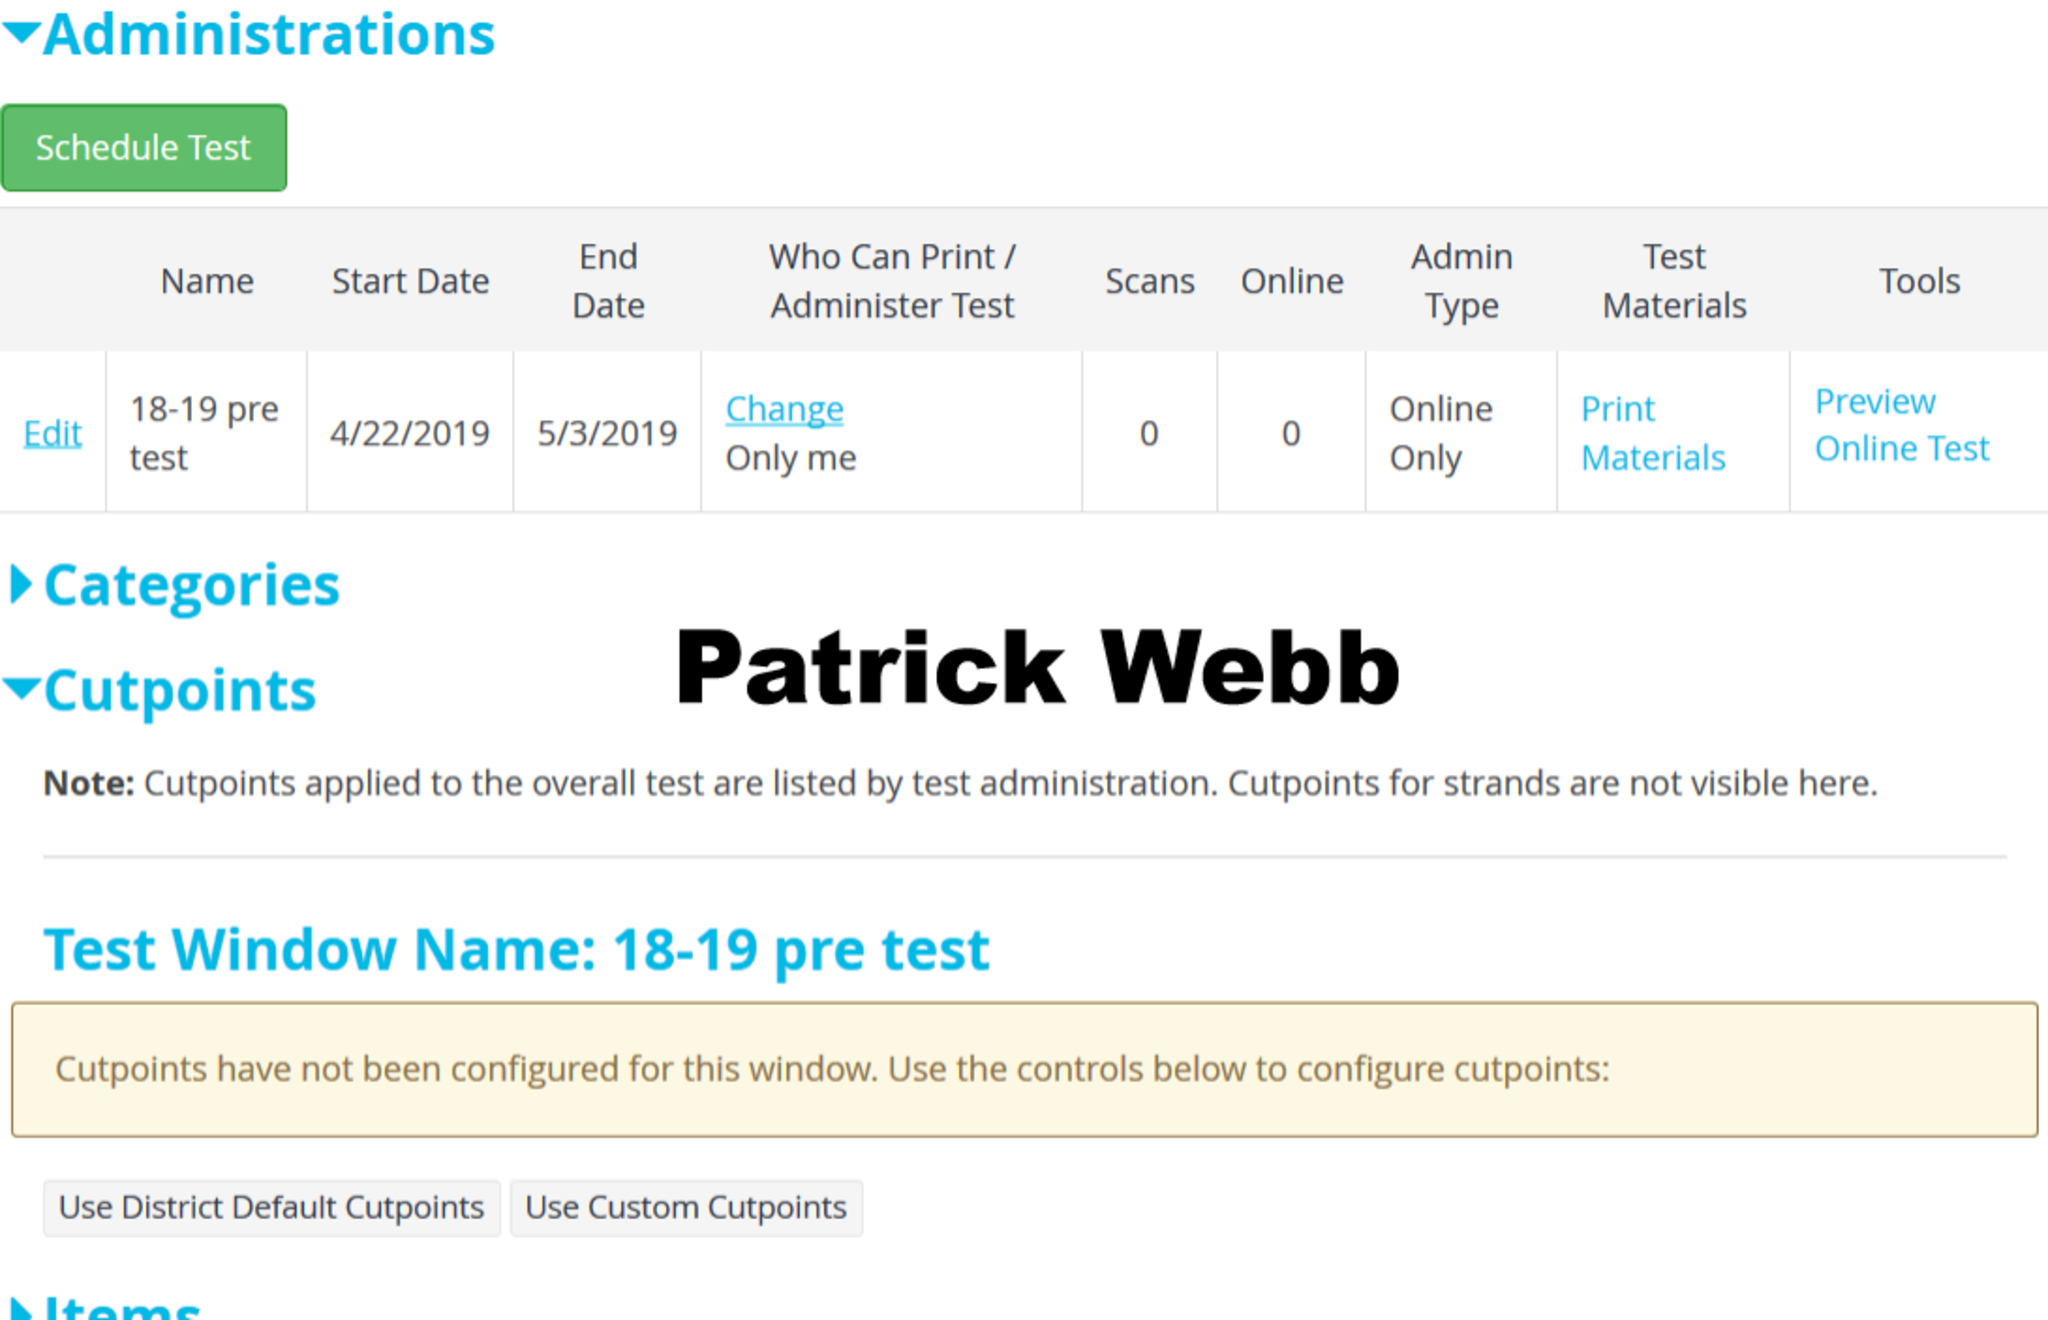This screenshot has height=1320, width=2048.
Task: Expand the Items section arrow
Action: 20,1308
